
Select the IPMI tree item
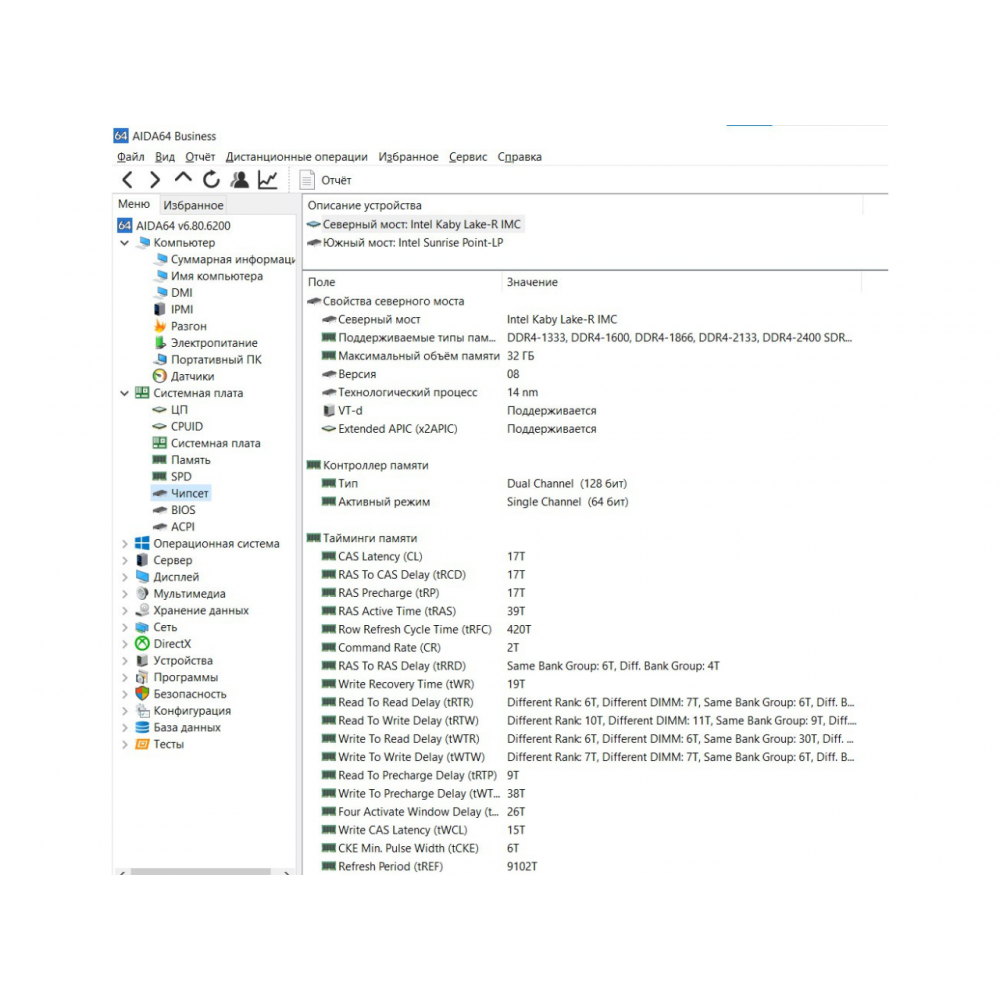tap(173, 309)
